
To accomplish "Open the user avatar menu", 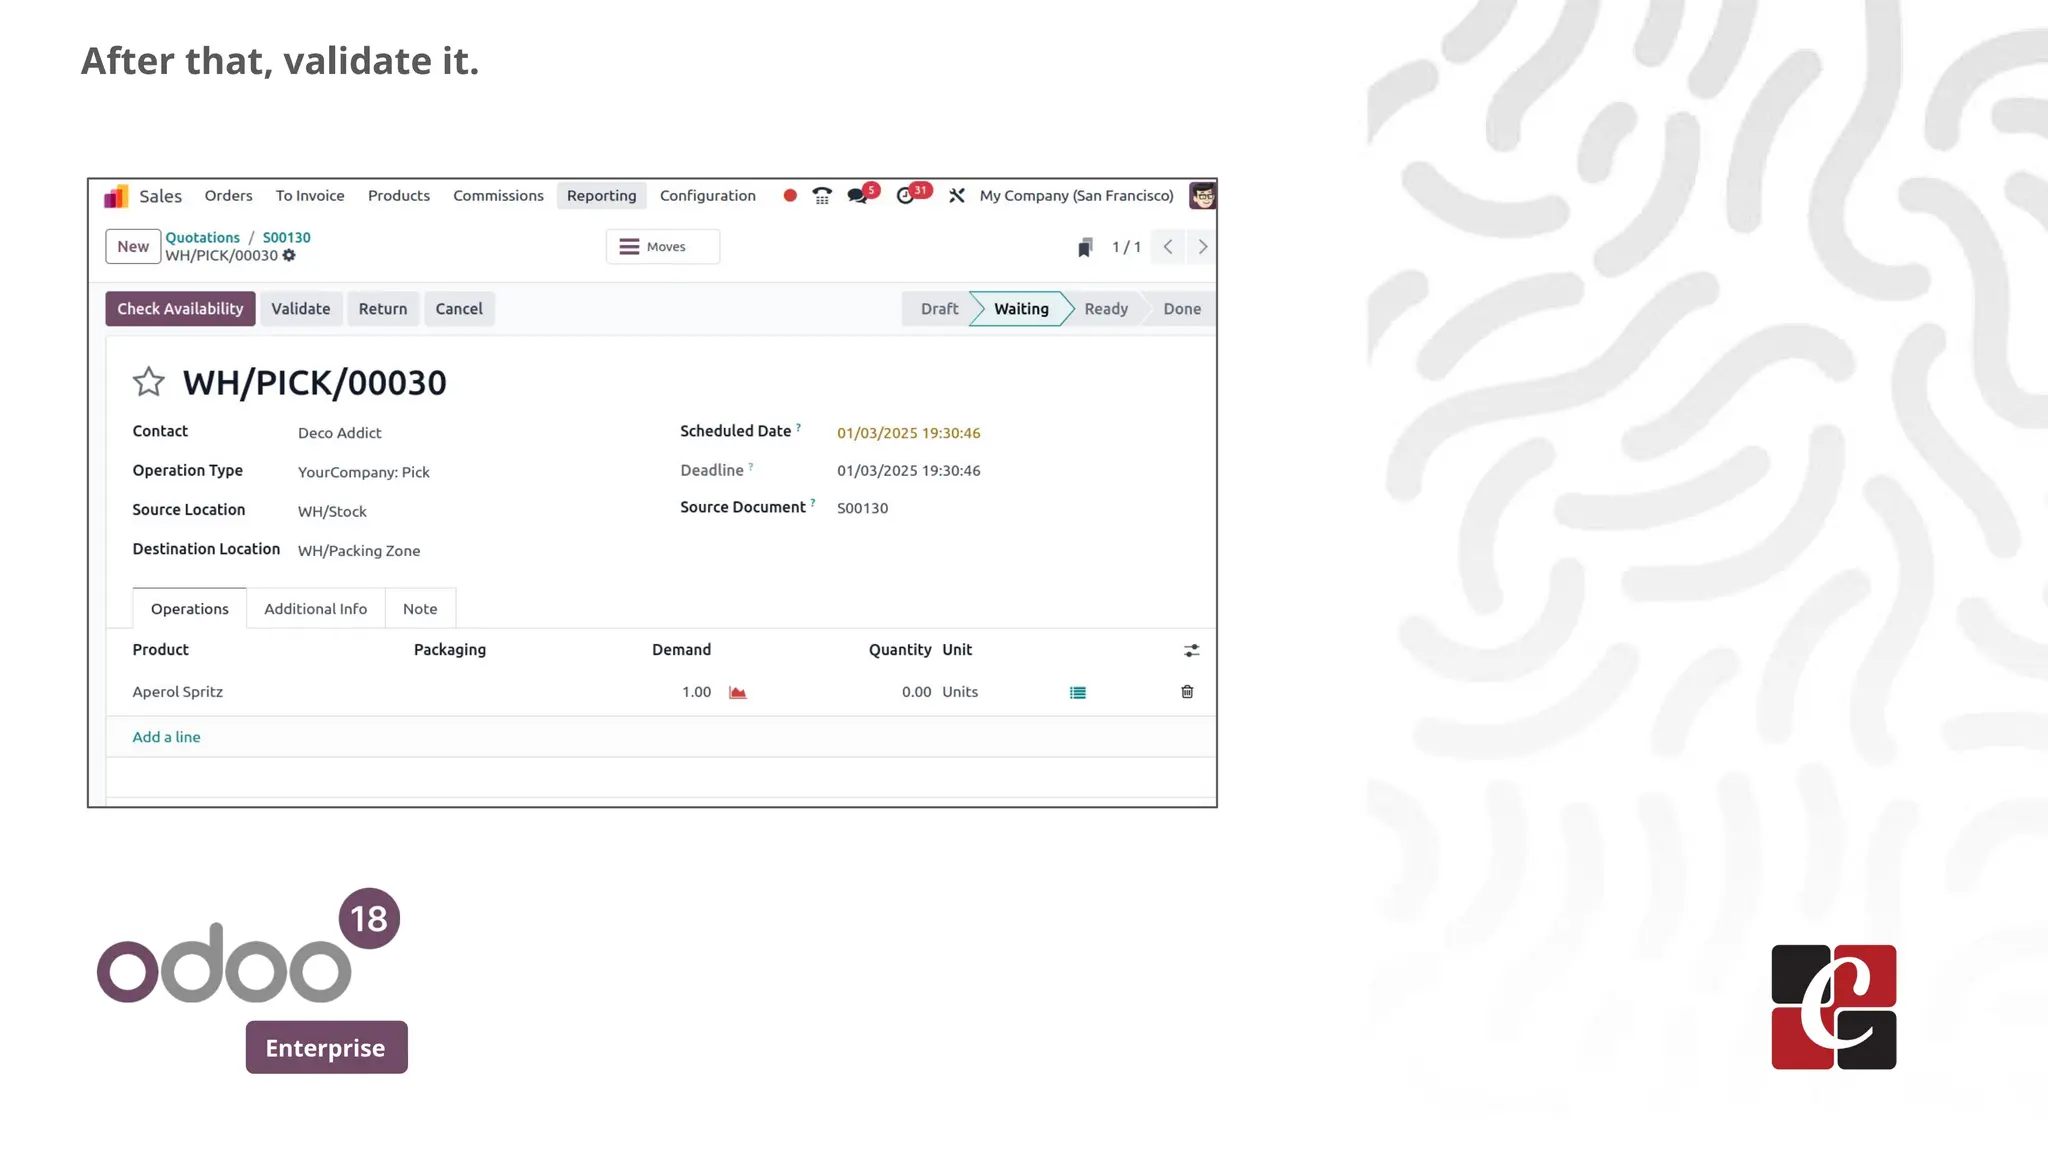I will (x=1201, y=196).
